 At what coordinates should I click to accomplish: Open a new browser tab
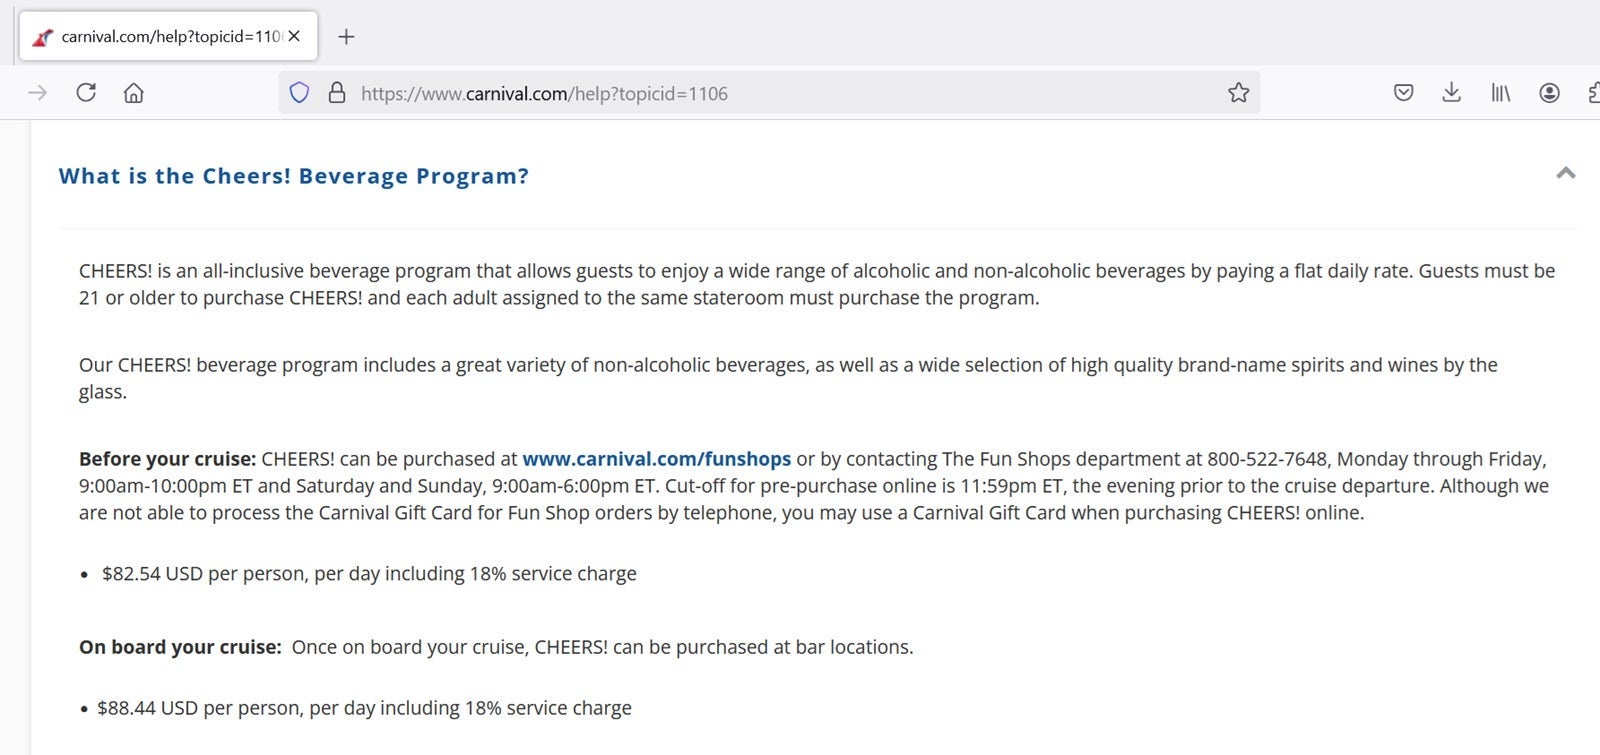point(346,36)
